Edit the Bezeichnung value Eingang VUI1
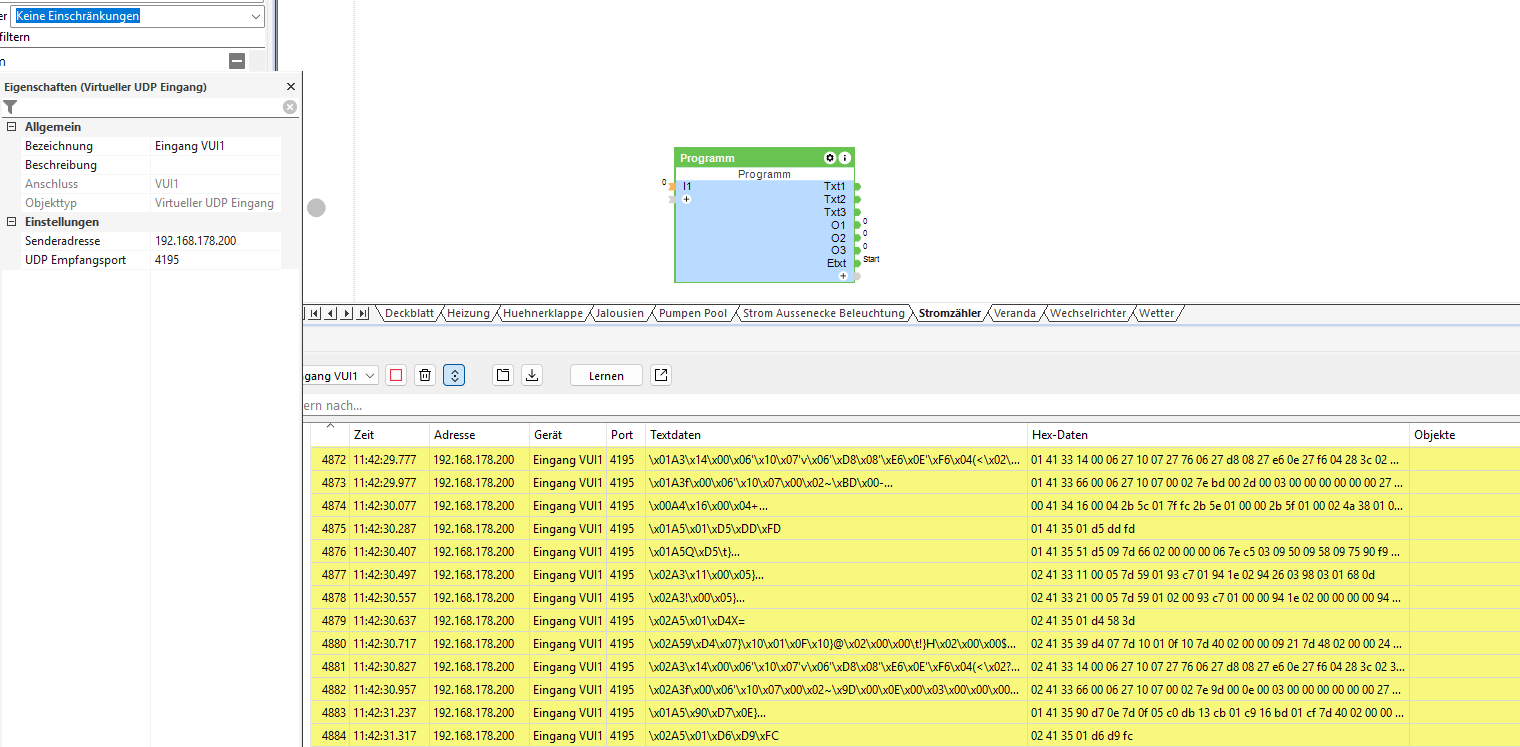Viewport: 1520px width, 747px height. (x=215, y=146)
